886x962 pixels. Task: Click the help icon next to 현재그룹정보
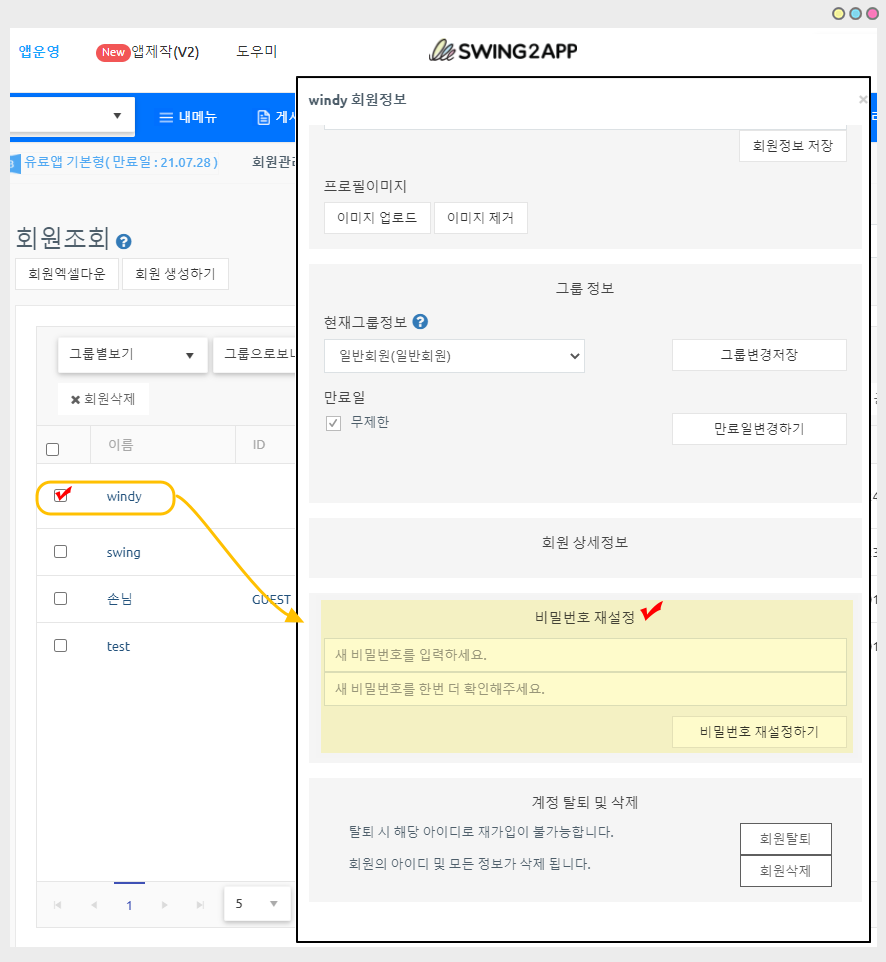420,322
